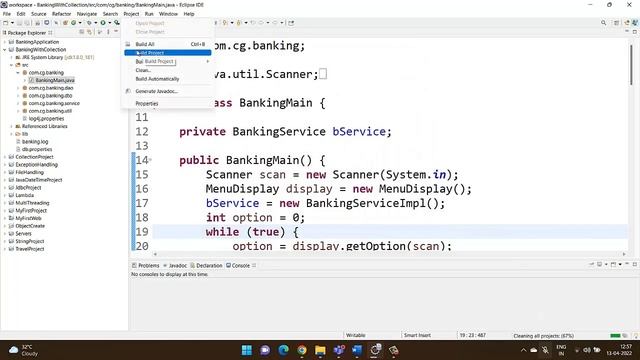Switch to the Problems tab
The height and width of the screenshot is (360, 640).
tap(146, 265)
